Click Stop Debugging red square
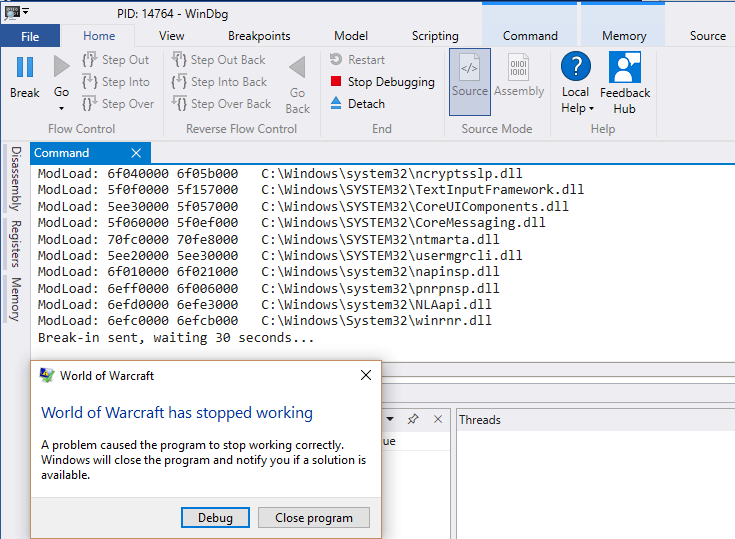735x539 pixels. pyautogui.click(x=336, y=81)
